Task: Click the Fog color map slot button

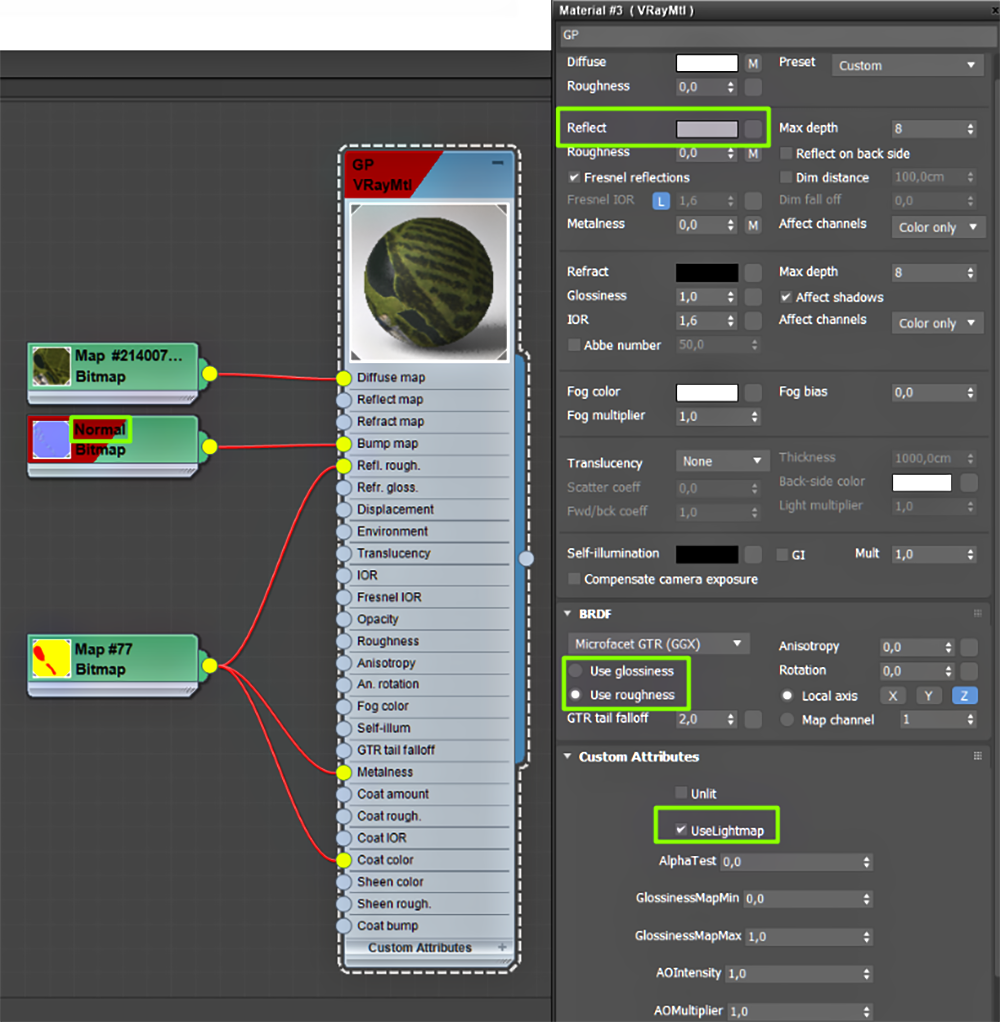Action: [x=753, y=392]
